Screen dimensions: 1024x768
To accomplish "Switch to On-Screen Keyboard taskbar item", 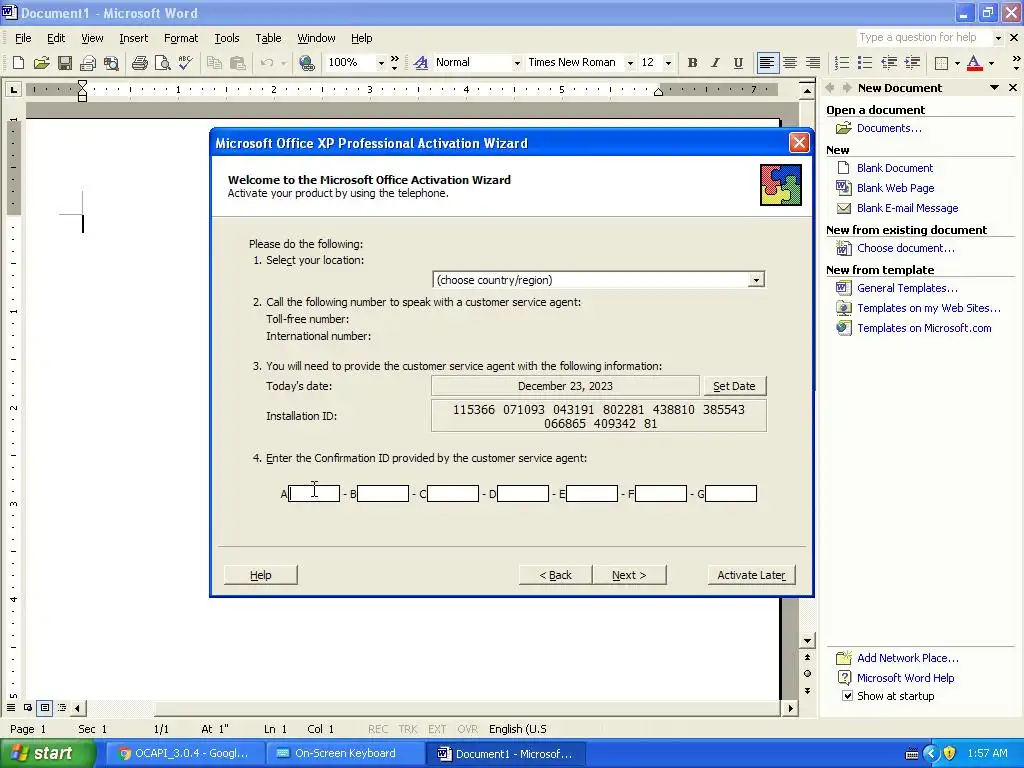I will (x=345, y=753).
